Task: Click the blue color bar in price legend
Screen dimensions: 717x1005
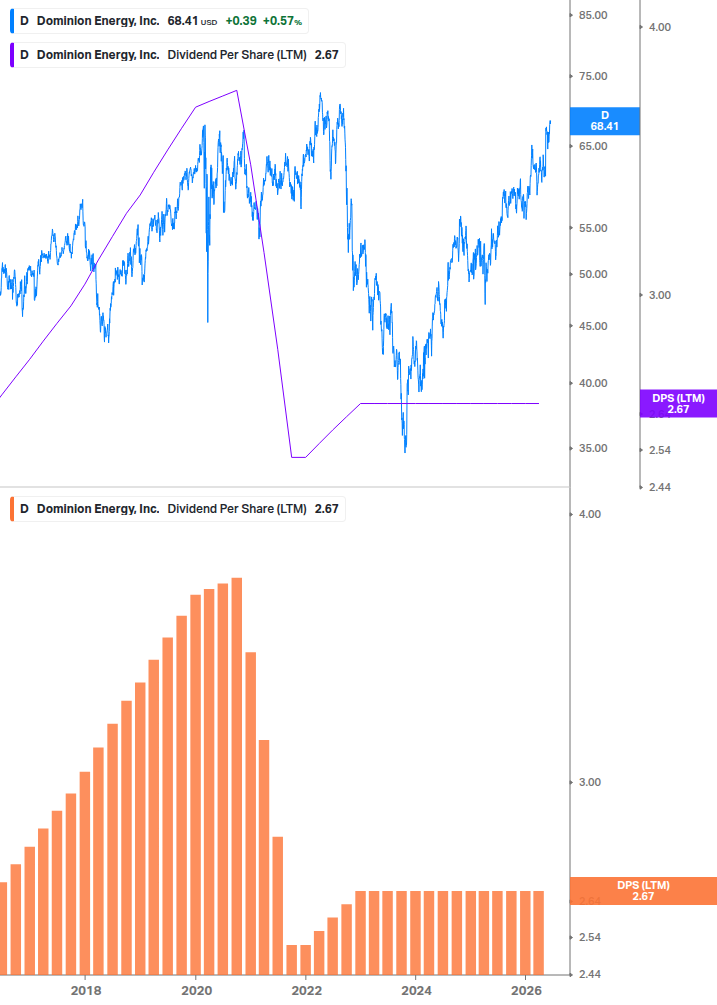Action: (12, 21)
